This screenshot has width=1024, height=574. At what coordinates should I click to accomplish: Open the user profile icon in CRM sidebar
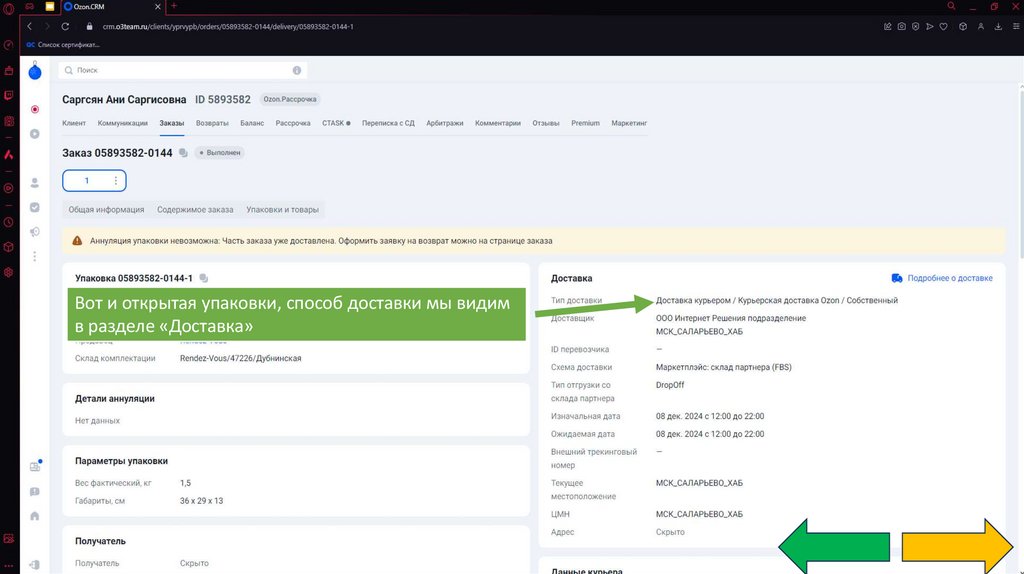35,183
